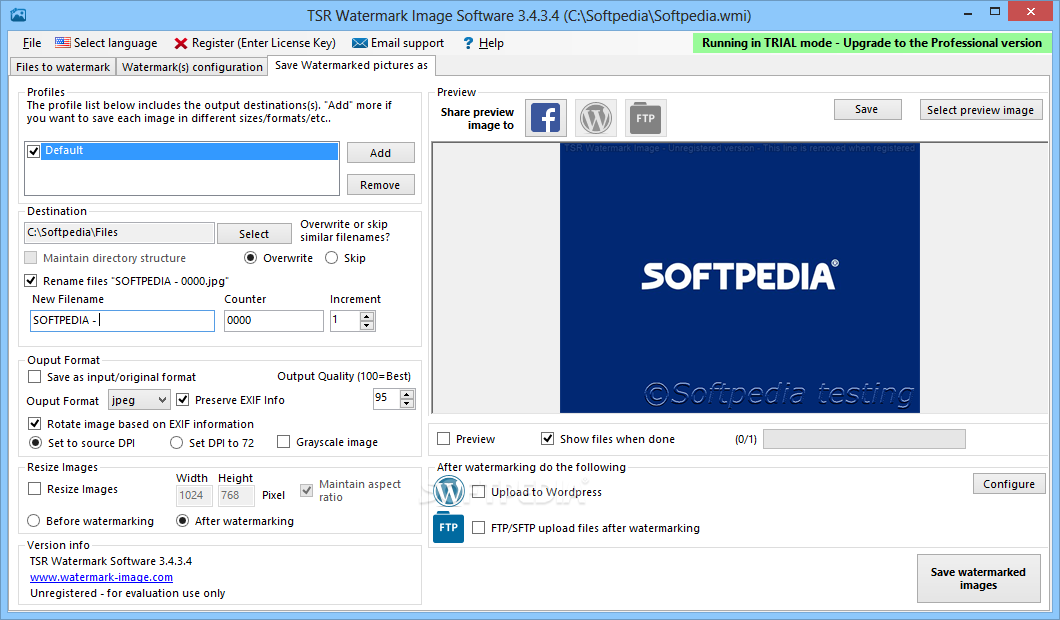This screenshot has height=620, width=1060.
Task: Enable Upload to Wordpress checkbox
Action: [x=479, y=492]
